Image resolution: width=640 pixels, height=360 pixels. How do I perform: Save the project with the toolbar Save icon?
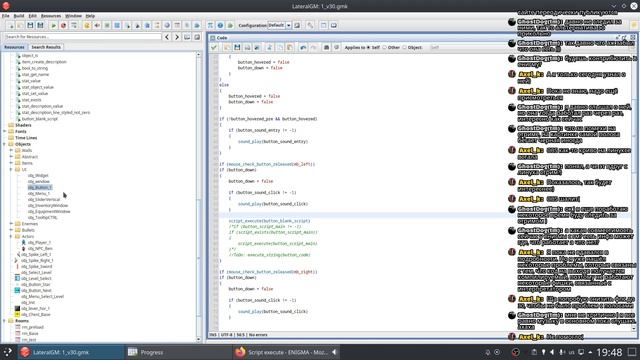tap(30, 25)
